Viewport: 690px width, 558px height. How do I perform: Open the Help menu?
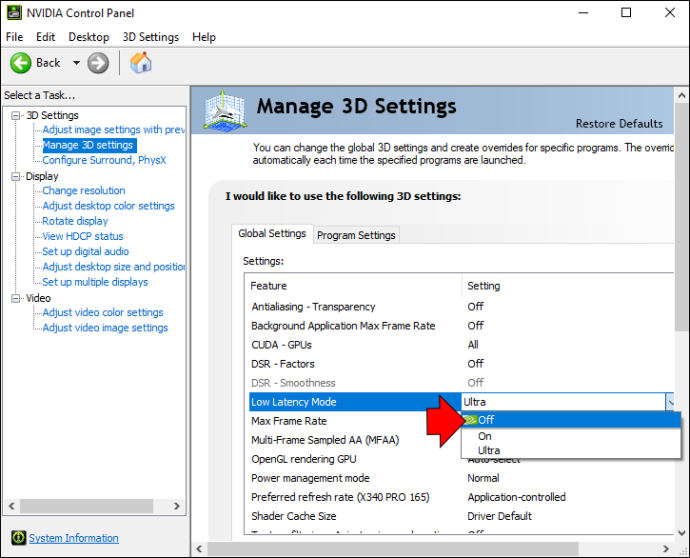(204, 37)
